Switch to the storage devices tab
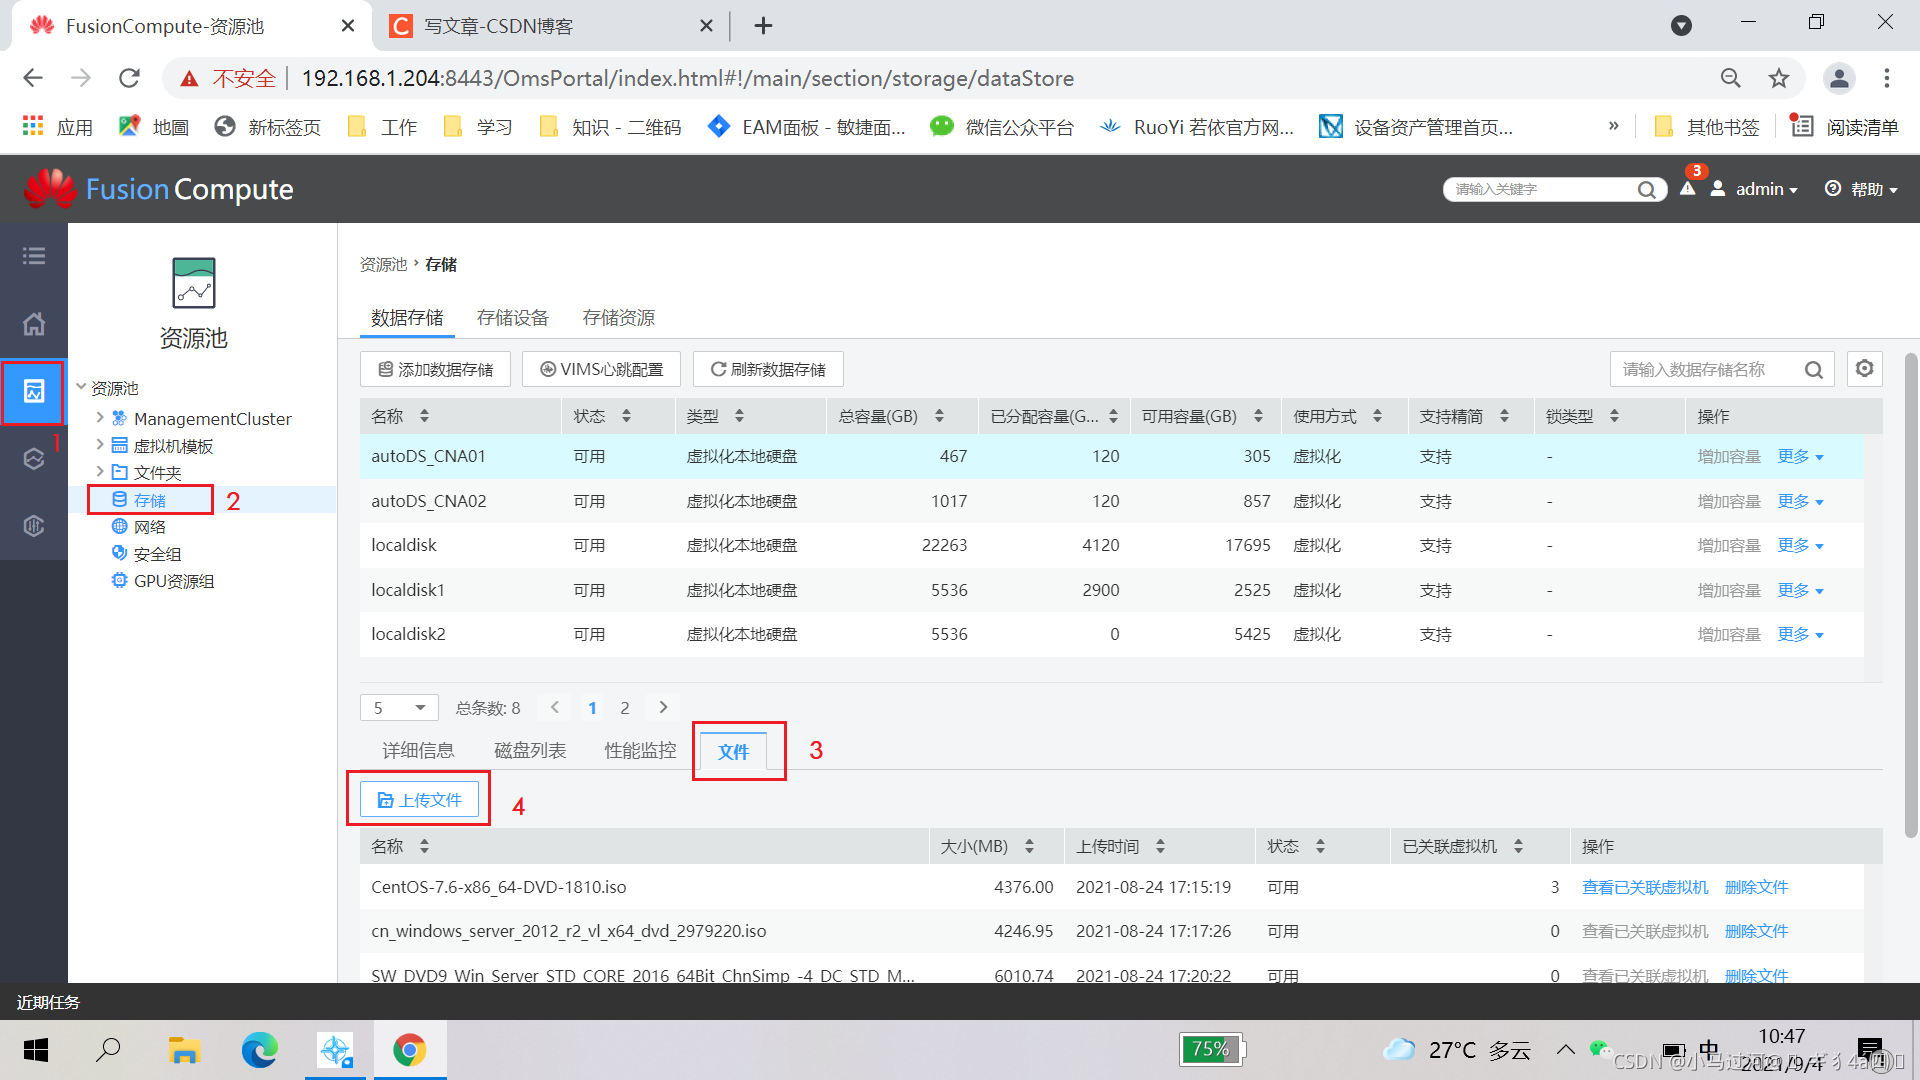This screenshot has height=1080, width=1920. point(512,318)
